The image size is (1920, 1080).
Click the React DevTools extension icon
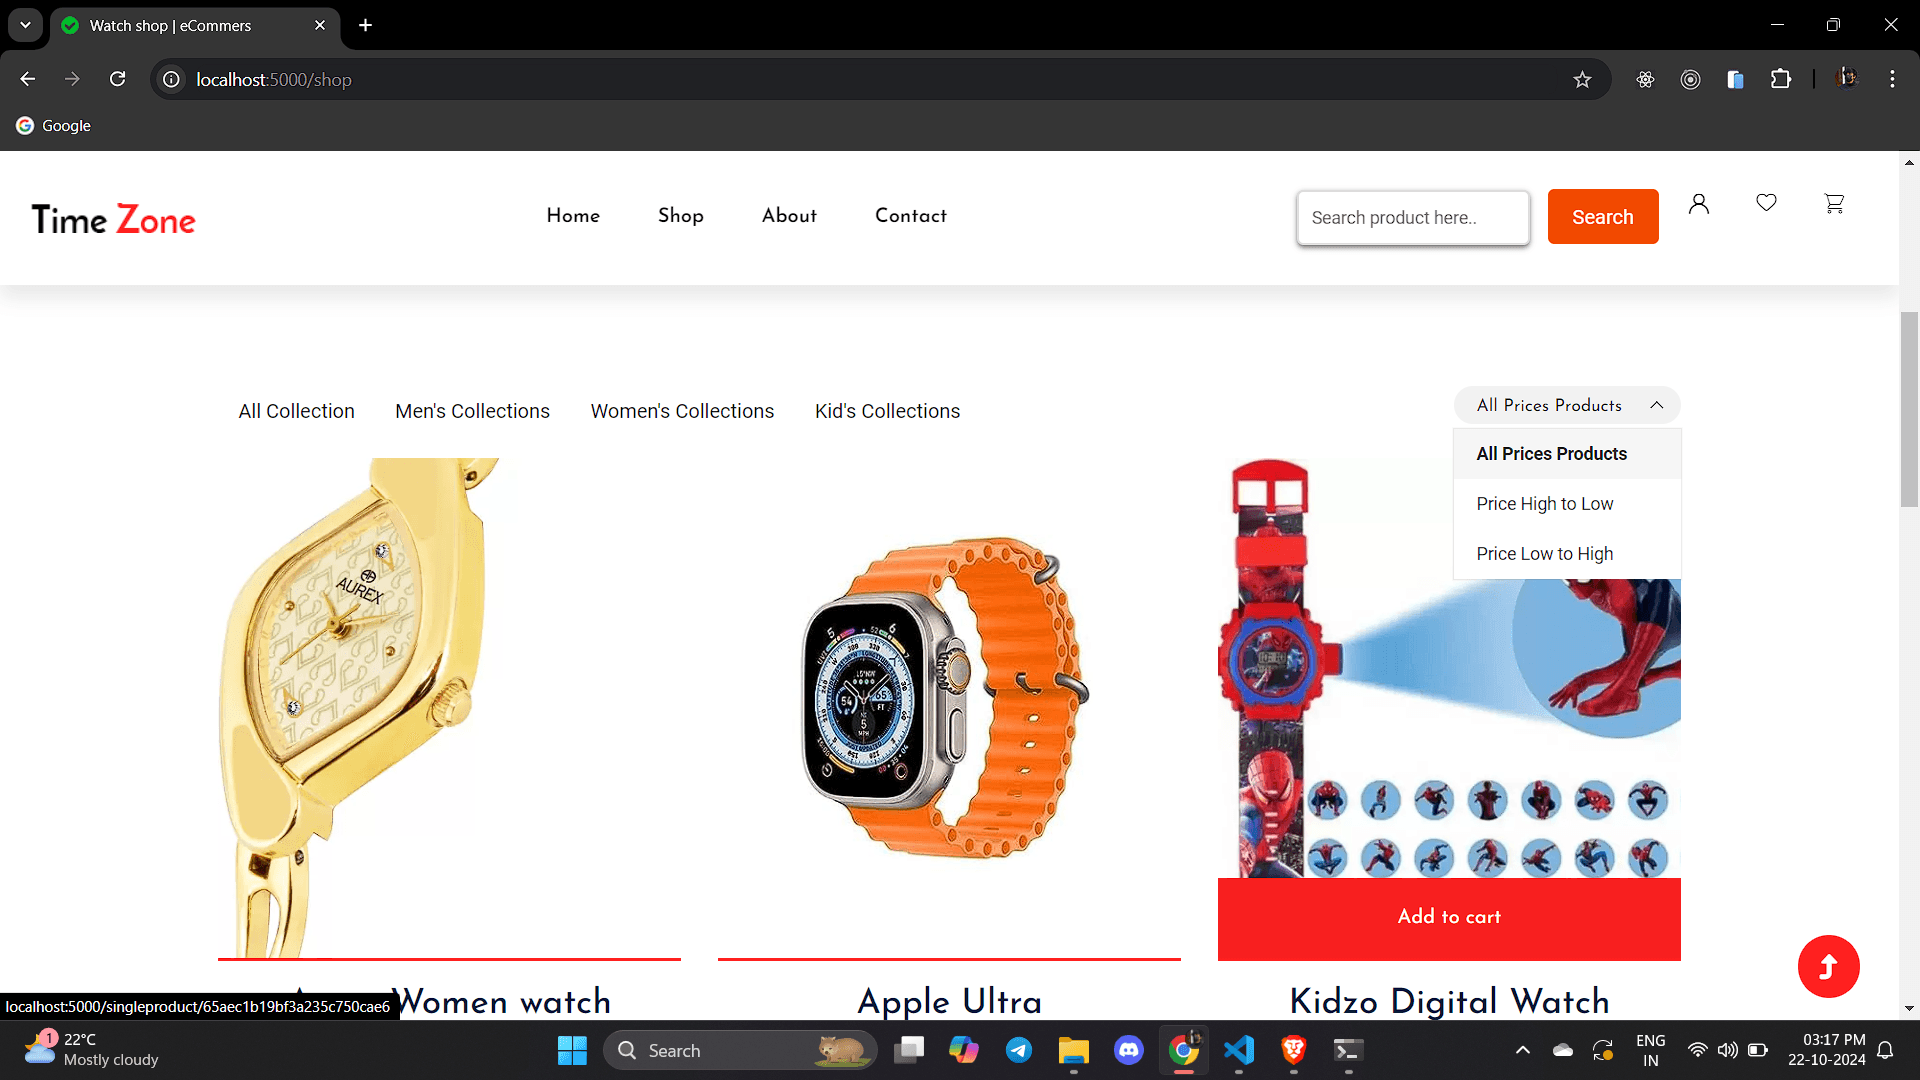pos(1645,79)
